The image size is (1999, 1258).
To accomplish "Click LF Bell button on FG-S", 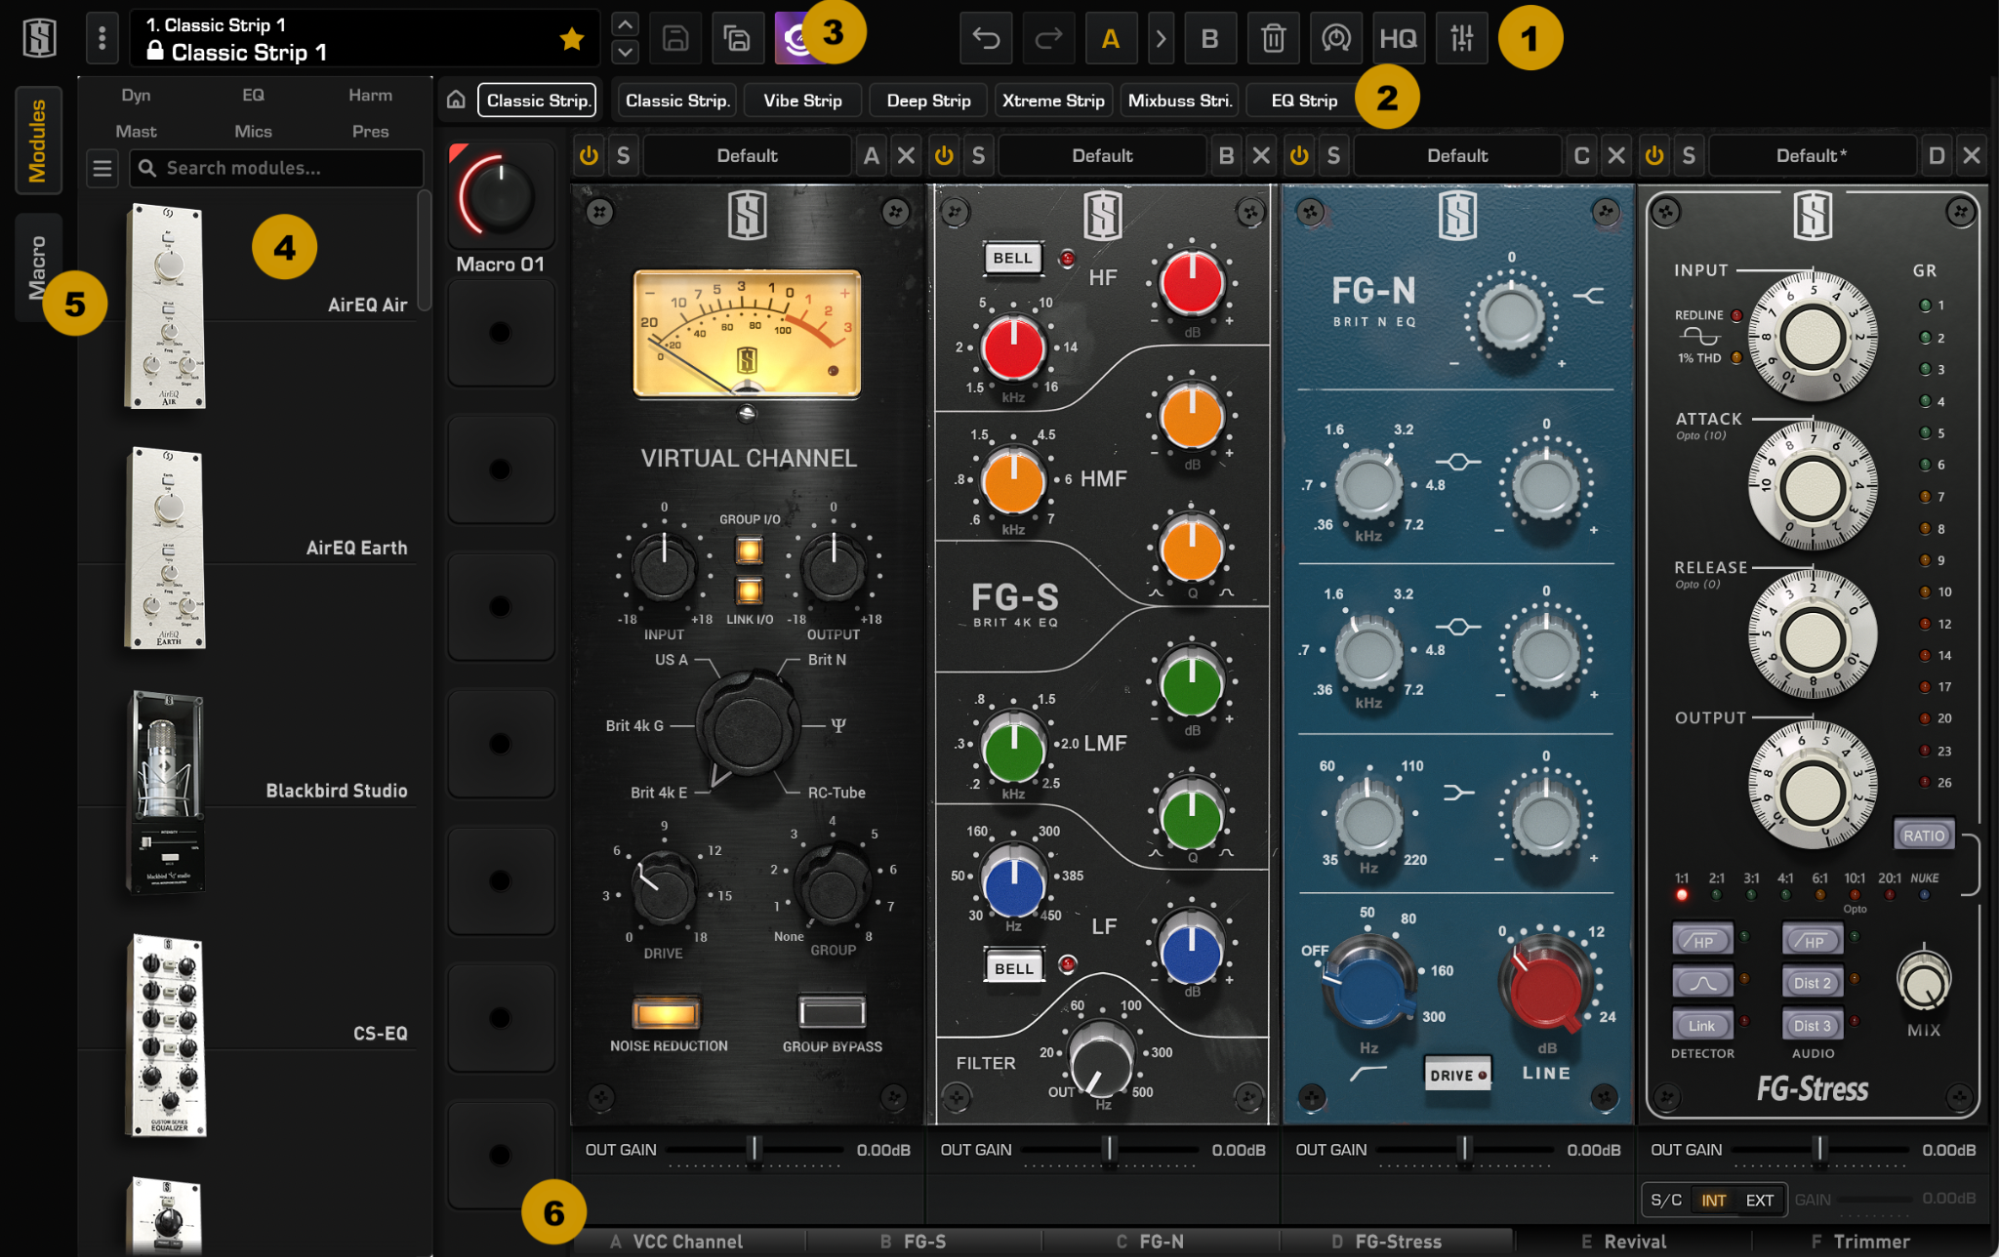I will (1013, 968).
